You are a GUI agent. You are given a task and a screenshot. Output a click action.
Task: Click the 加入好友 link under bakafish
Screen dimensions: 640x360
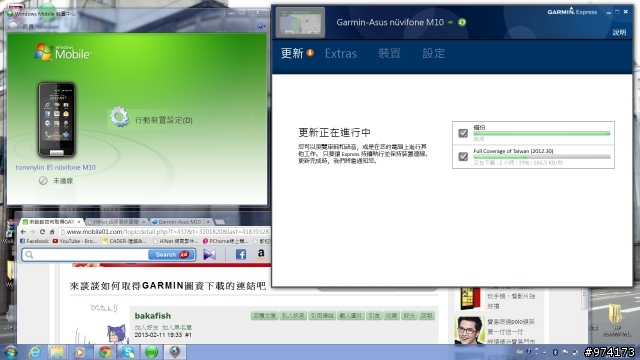click(x=146, y=327)
